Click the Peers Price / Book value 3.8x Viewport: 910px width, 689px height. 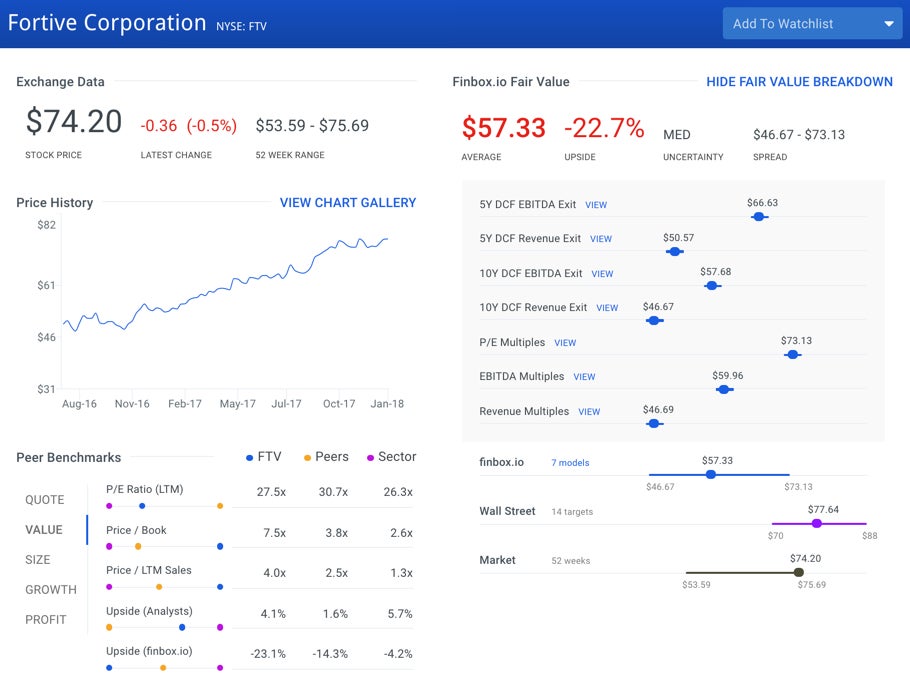tap(337, 533)
